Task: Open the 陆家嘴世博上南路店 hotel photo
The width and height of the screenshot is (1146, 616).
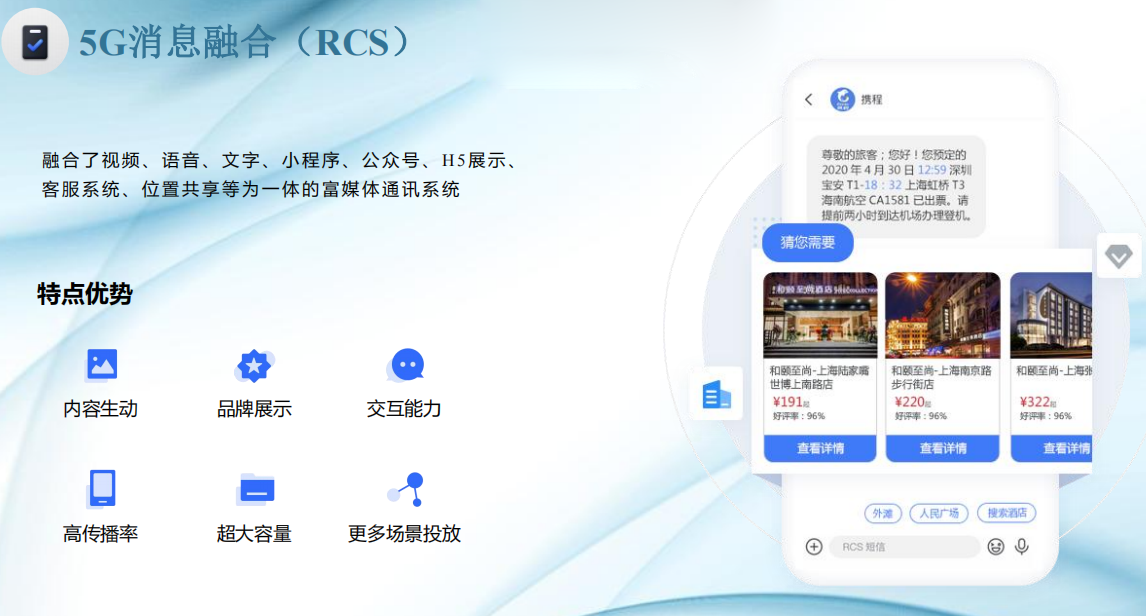Action: (x=820, y=316)
